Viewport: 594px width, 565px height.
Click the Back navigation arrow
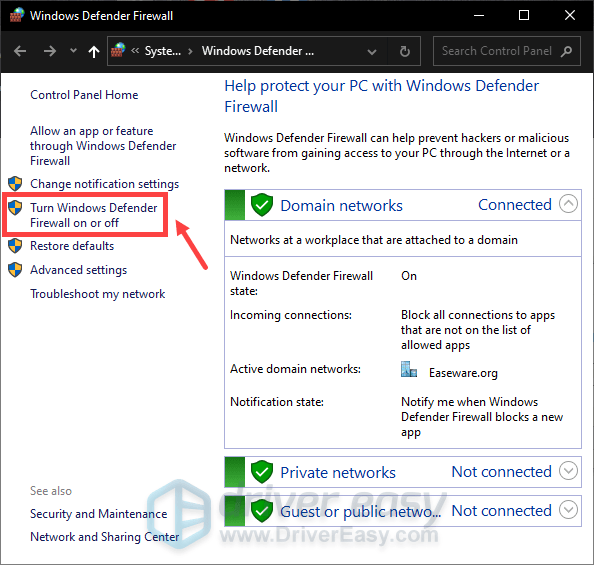pyautogui.click(x=20, y=51)
